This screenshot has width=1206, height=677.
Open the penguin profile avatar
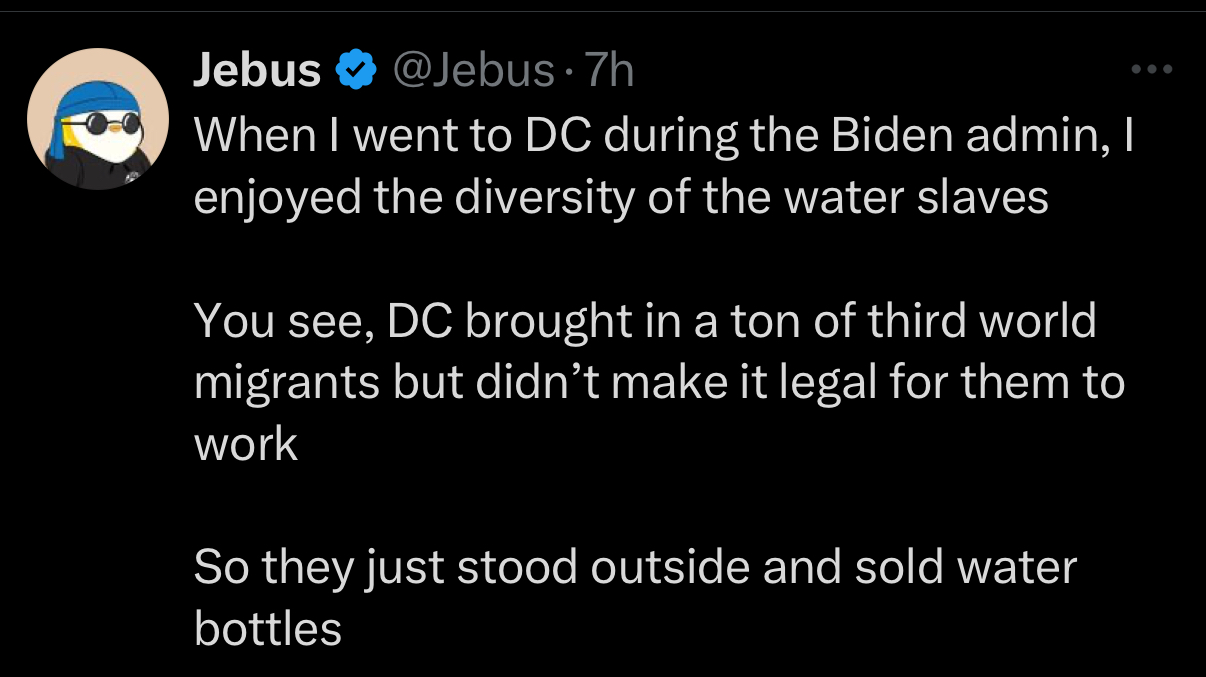[97, 122]
